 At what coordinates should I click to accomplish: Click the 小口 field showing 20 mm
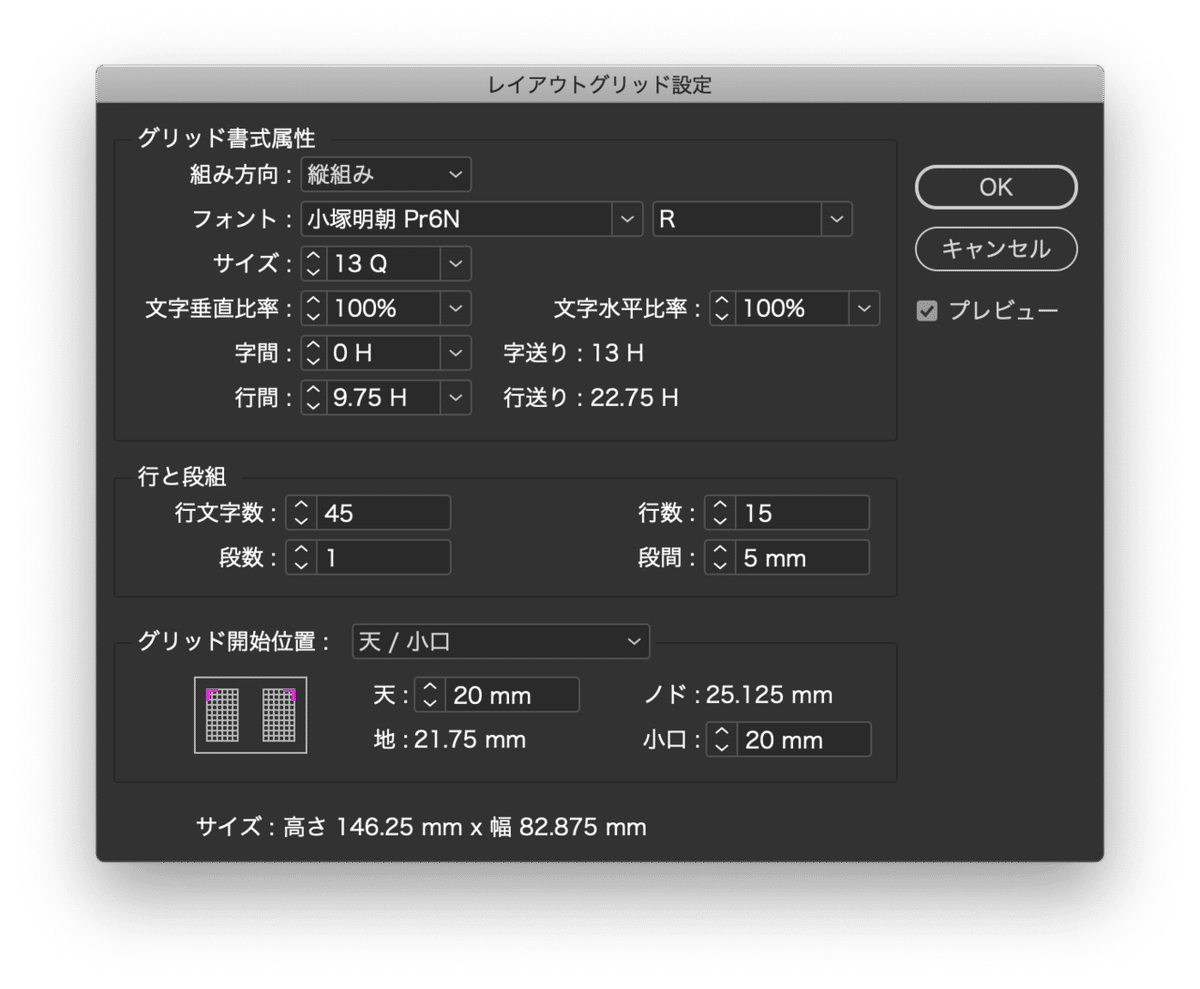coord(805,739)
